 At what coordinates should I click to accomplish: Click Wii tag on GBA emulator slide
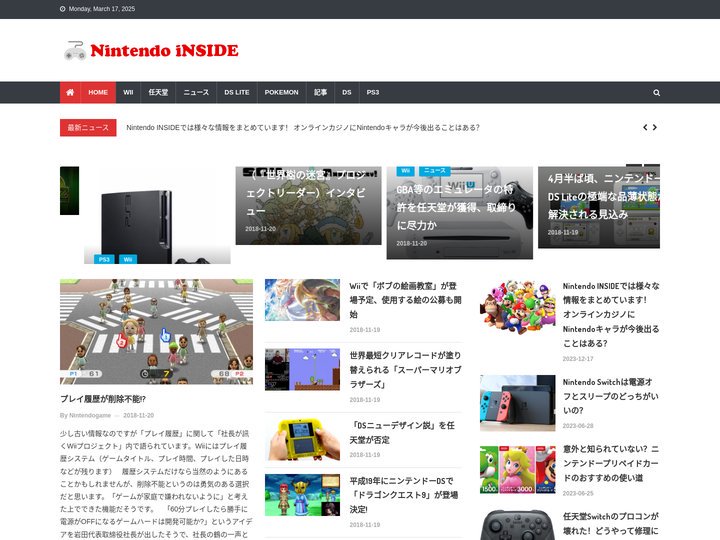click(x=405, y=171)
